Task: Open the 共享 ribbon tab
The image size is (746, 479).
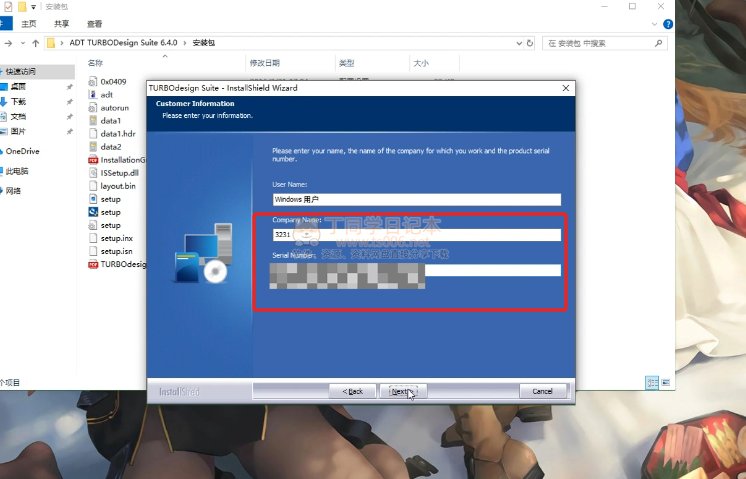Action: click(x=62, y=23)
